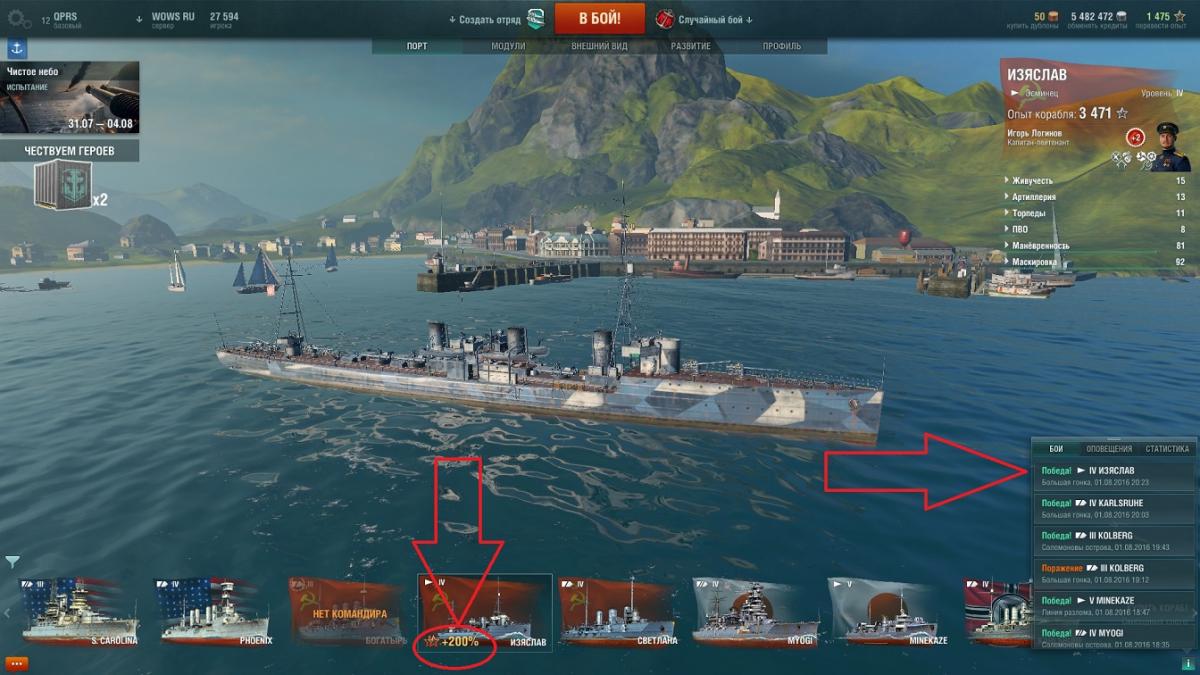Click the info icon below battle list
The image size is (1200, 675).
pos(1187,661)
